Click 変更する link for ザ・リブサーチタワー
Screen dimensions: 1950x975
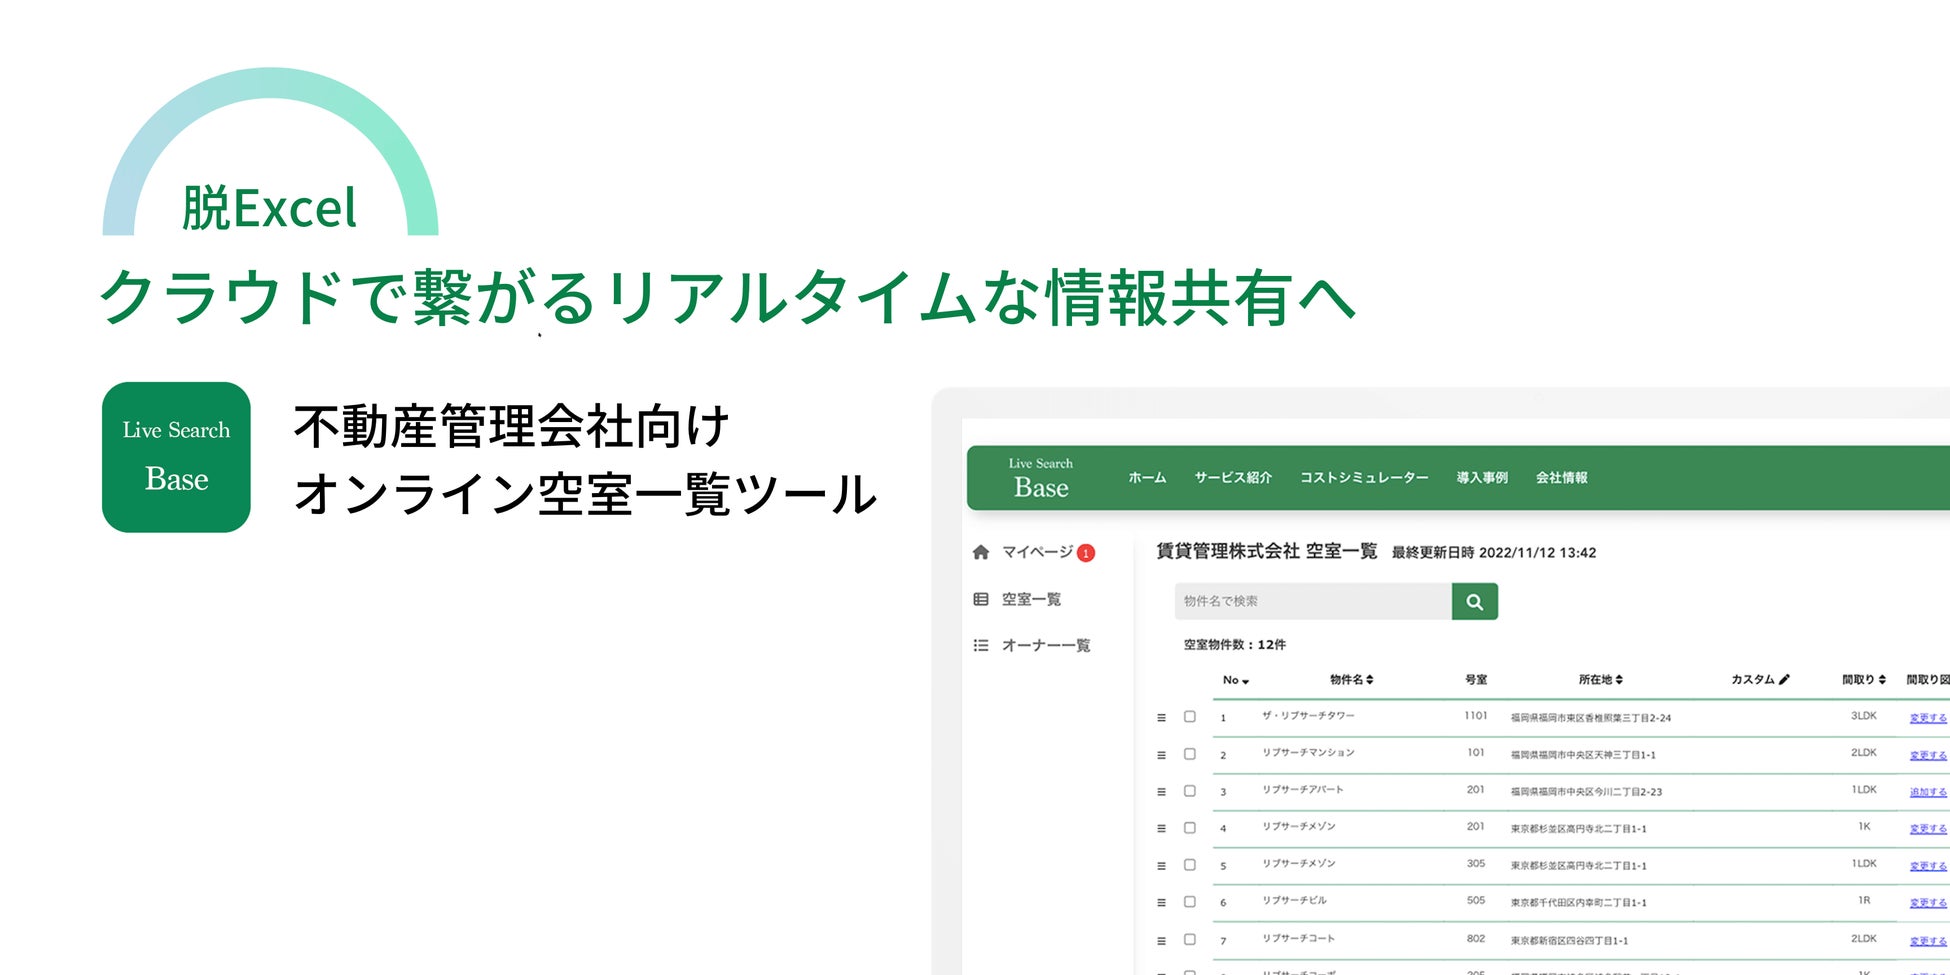click(1928, 718)
